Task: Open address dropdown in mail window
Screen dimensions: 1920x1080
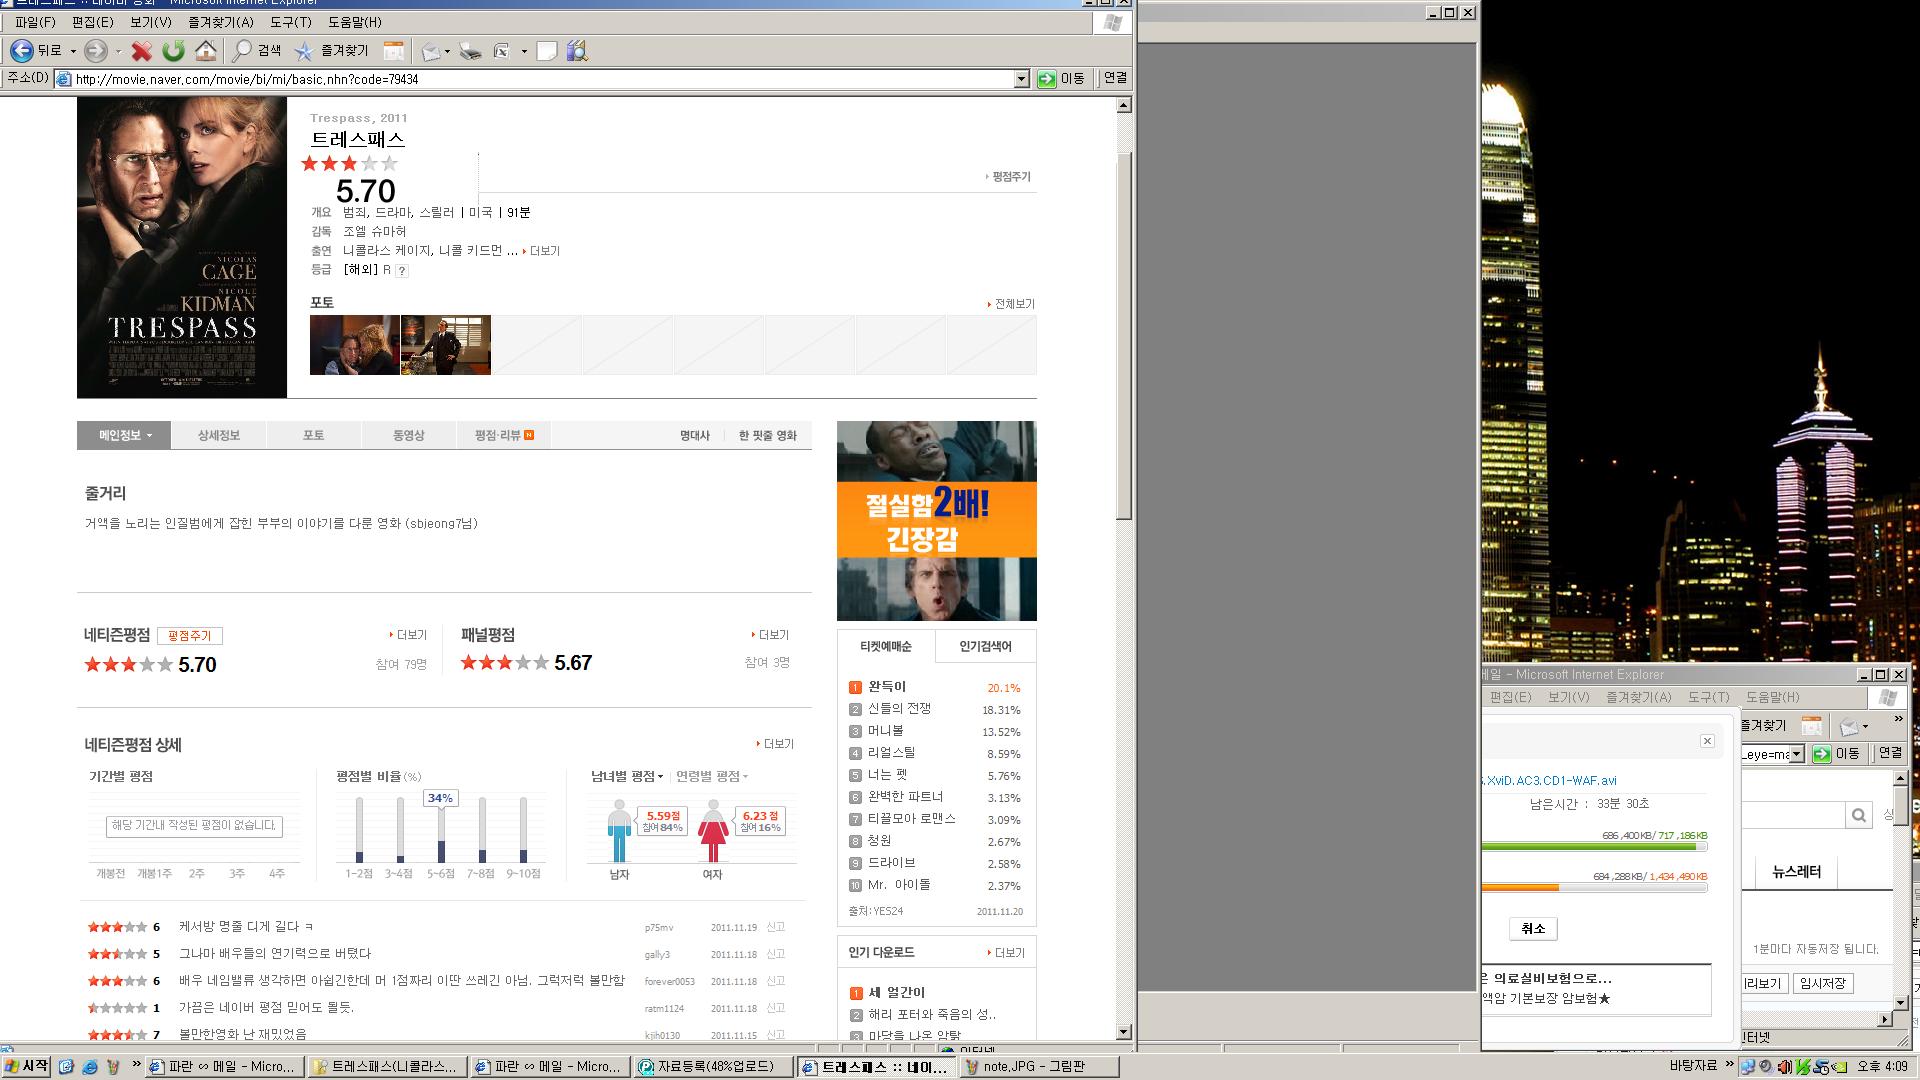Action: 1796,754
